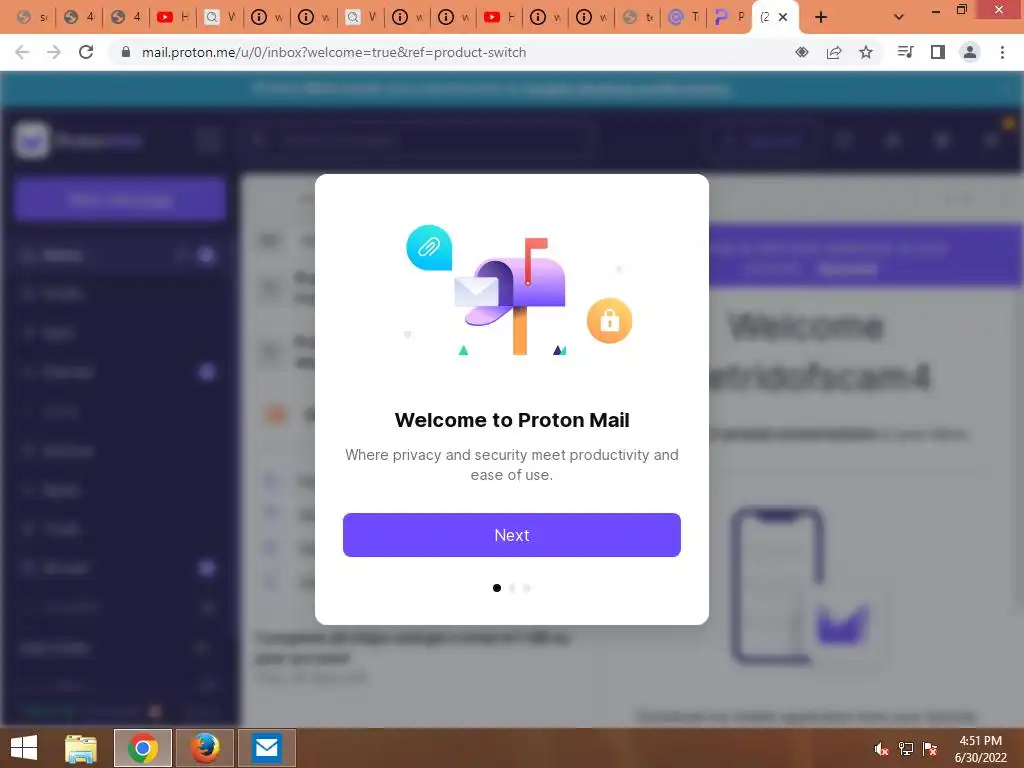
Task: Click the "Where privacy and security meet" description text
Action: click(x=511, y=464)
